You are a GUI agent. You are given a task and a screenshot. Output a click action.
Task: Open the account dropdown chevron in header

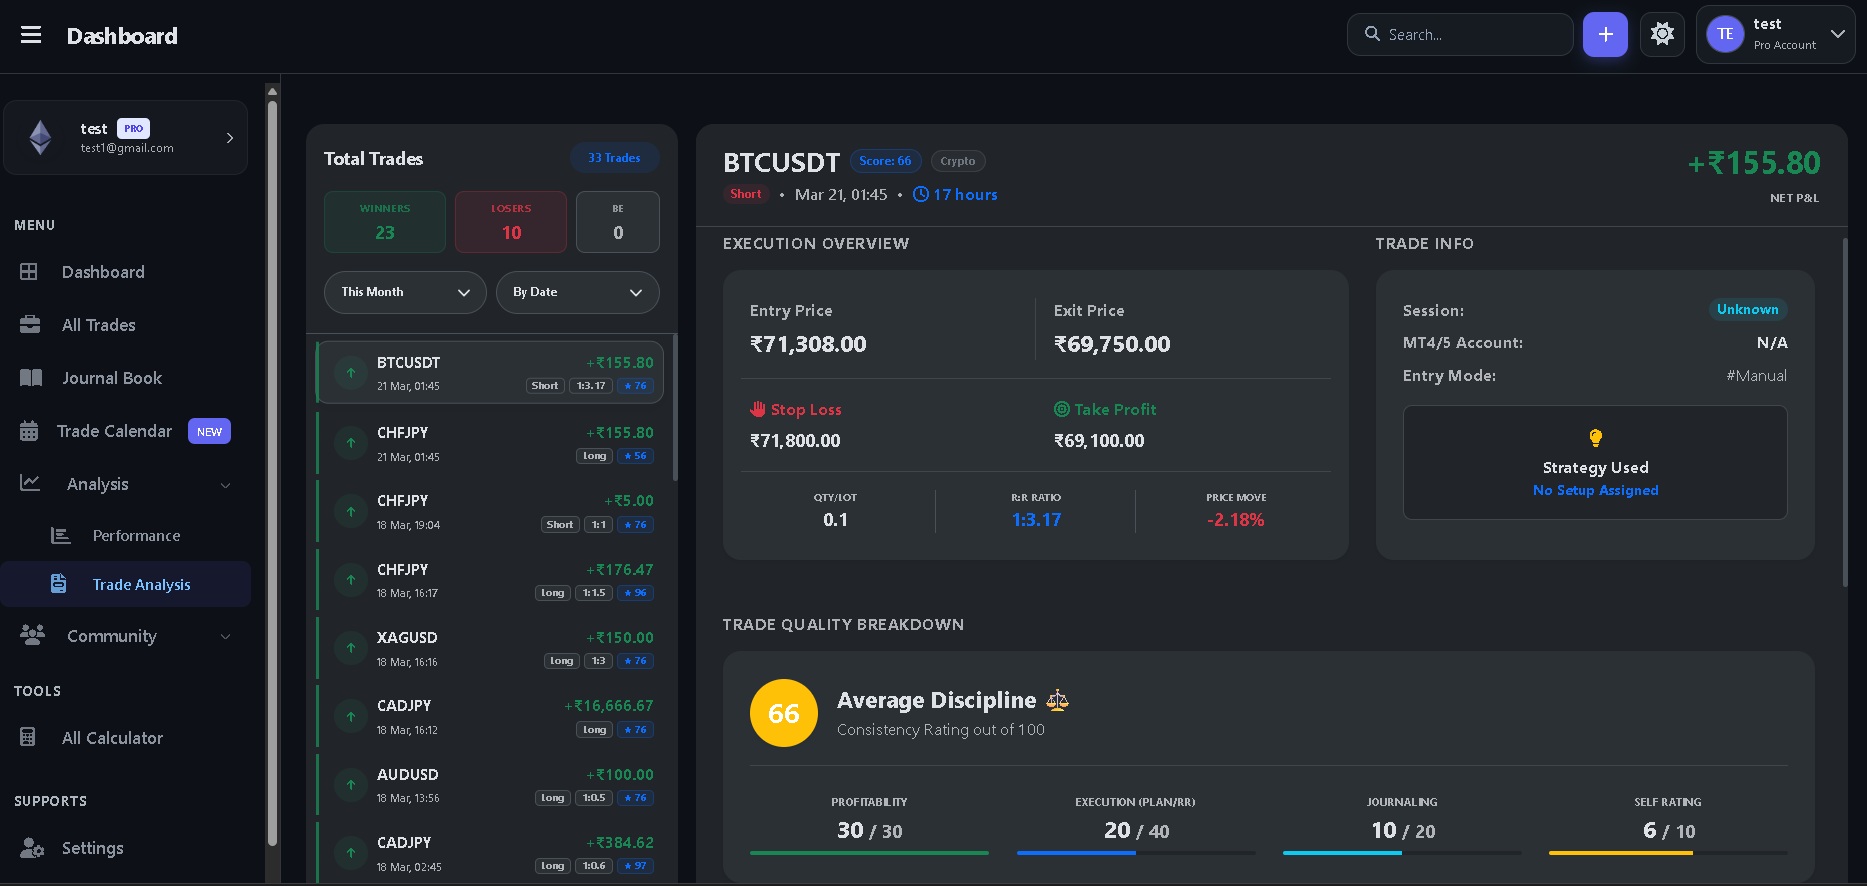[1837, 34]
